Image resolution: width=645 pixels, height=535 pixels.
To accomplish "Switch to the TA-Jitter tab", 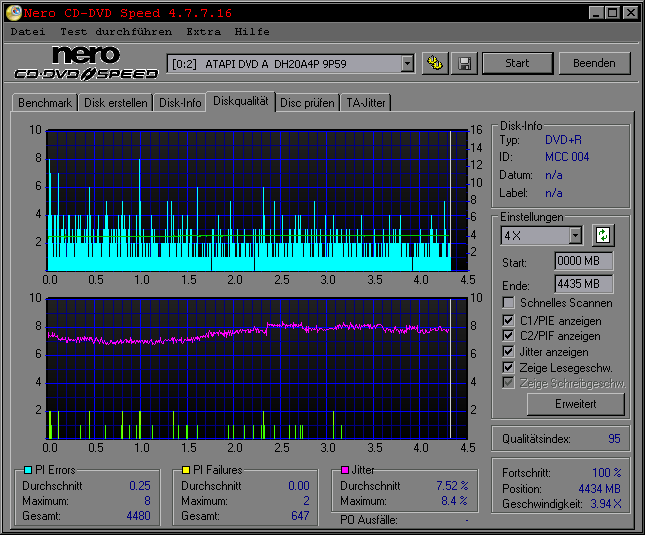I will click(x=366, y=103).
